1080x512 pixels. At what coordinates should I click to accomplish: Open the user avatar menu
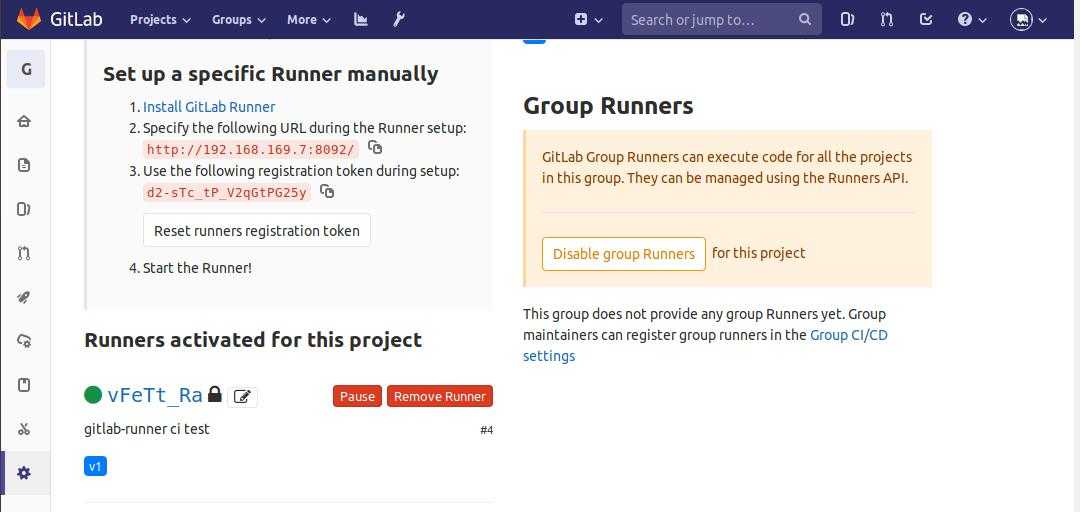point(1028,19)
